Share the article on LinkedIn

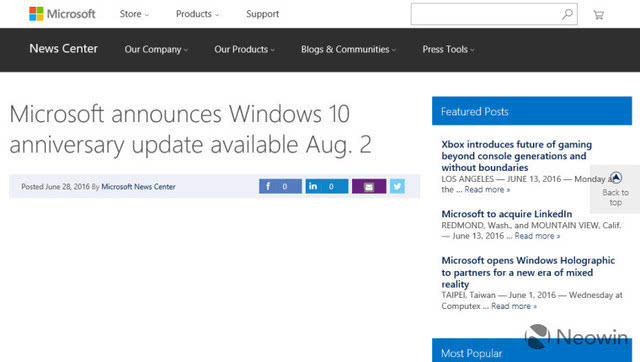(327, 187)
